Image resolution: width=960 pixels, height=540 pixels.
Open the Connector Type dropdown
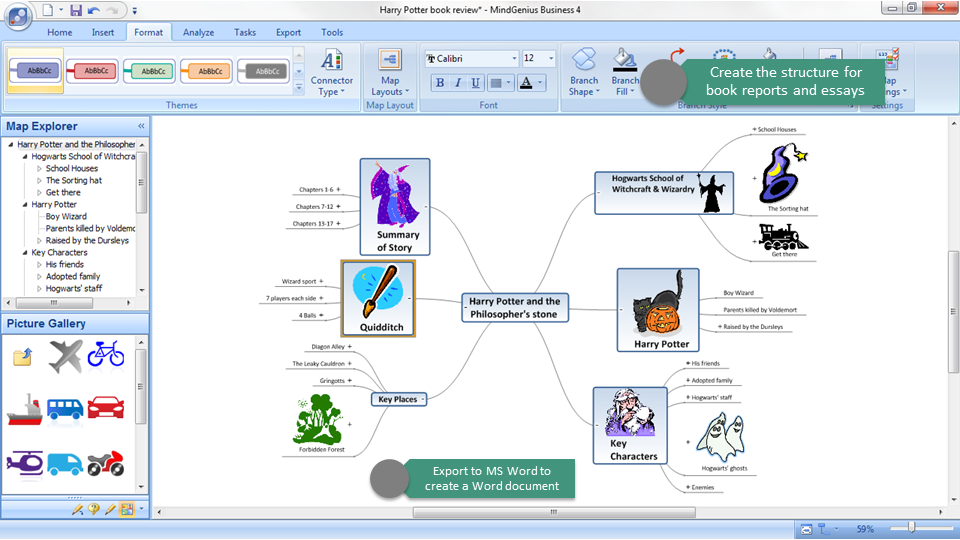click(331, 73)
